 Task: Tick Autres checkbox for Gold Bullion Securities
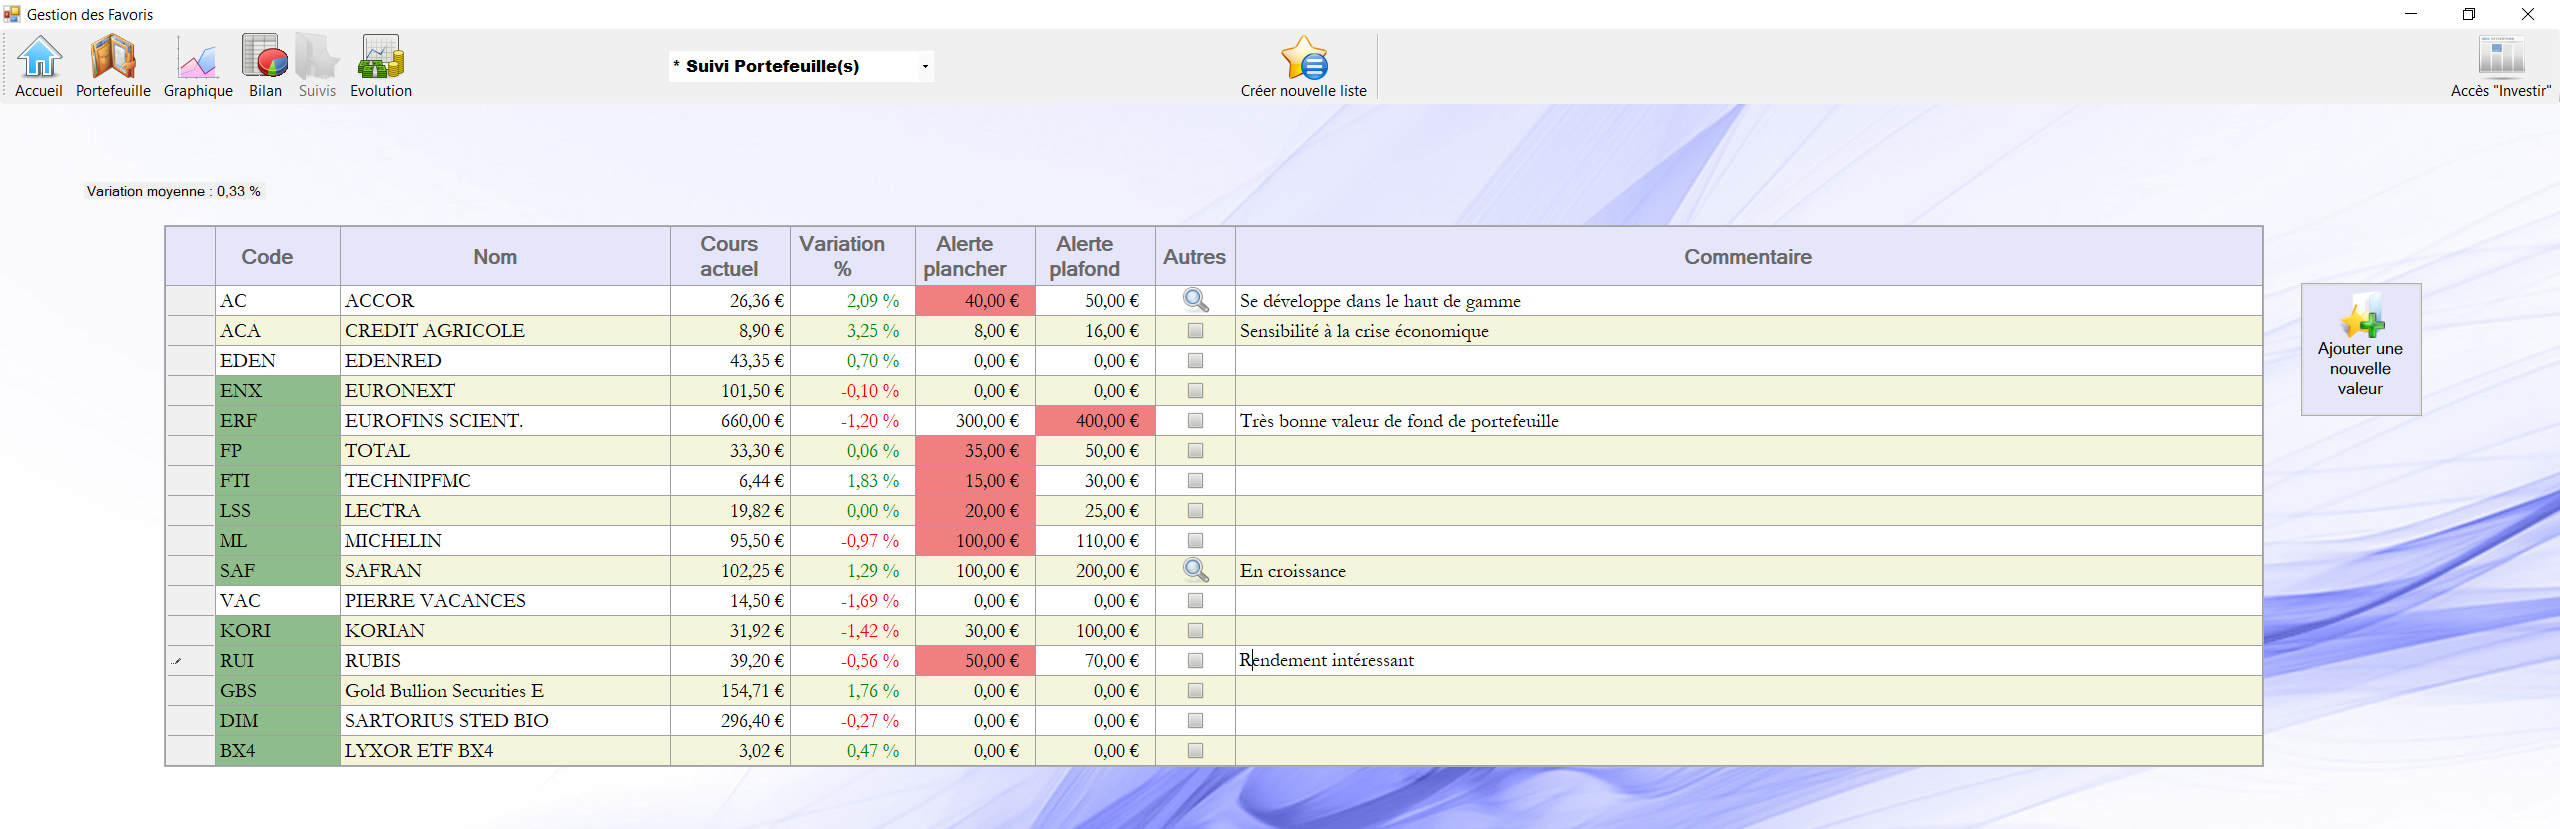1195,691
